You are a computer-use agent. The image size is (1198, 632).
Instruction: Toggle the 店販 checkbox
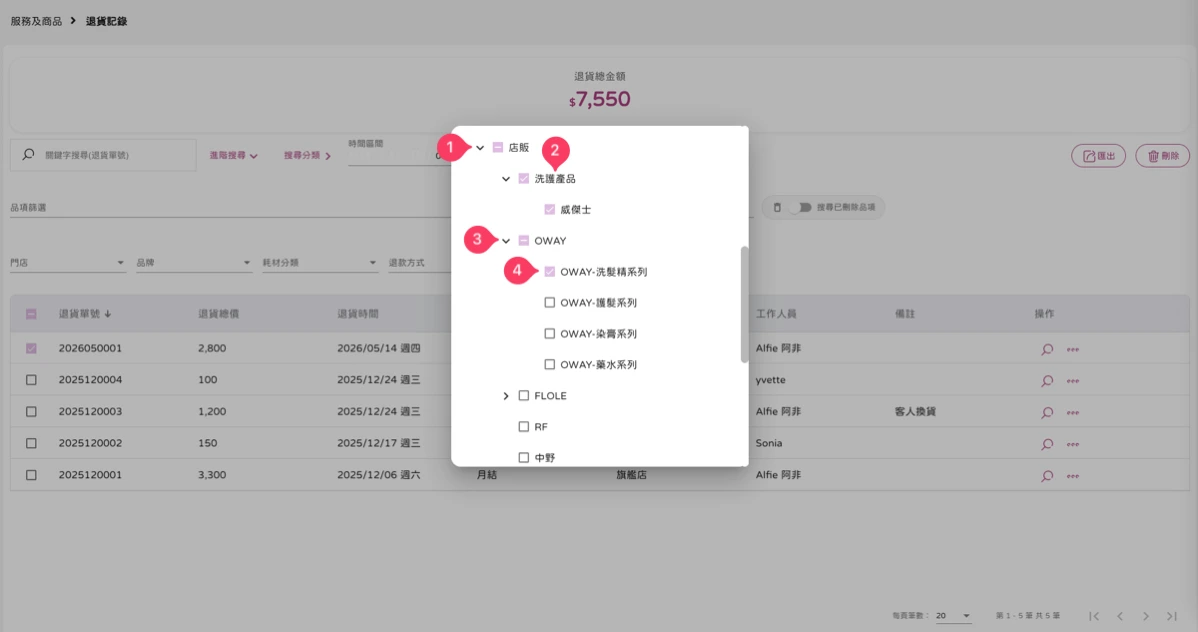coord(497,147)
